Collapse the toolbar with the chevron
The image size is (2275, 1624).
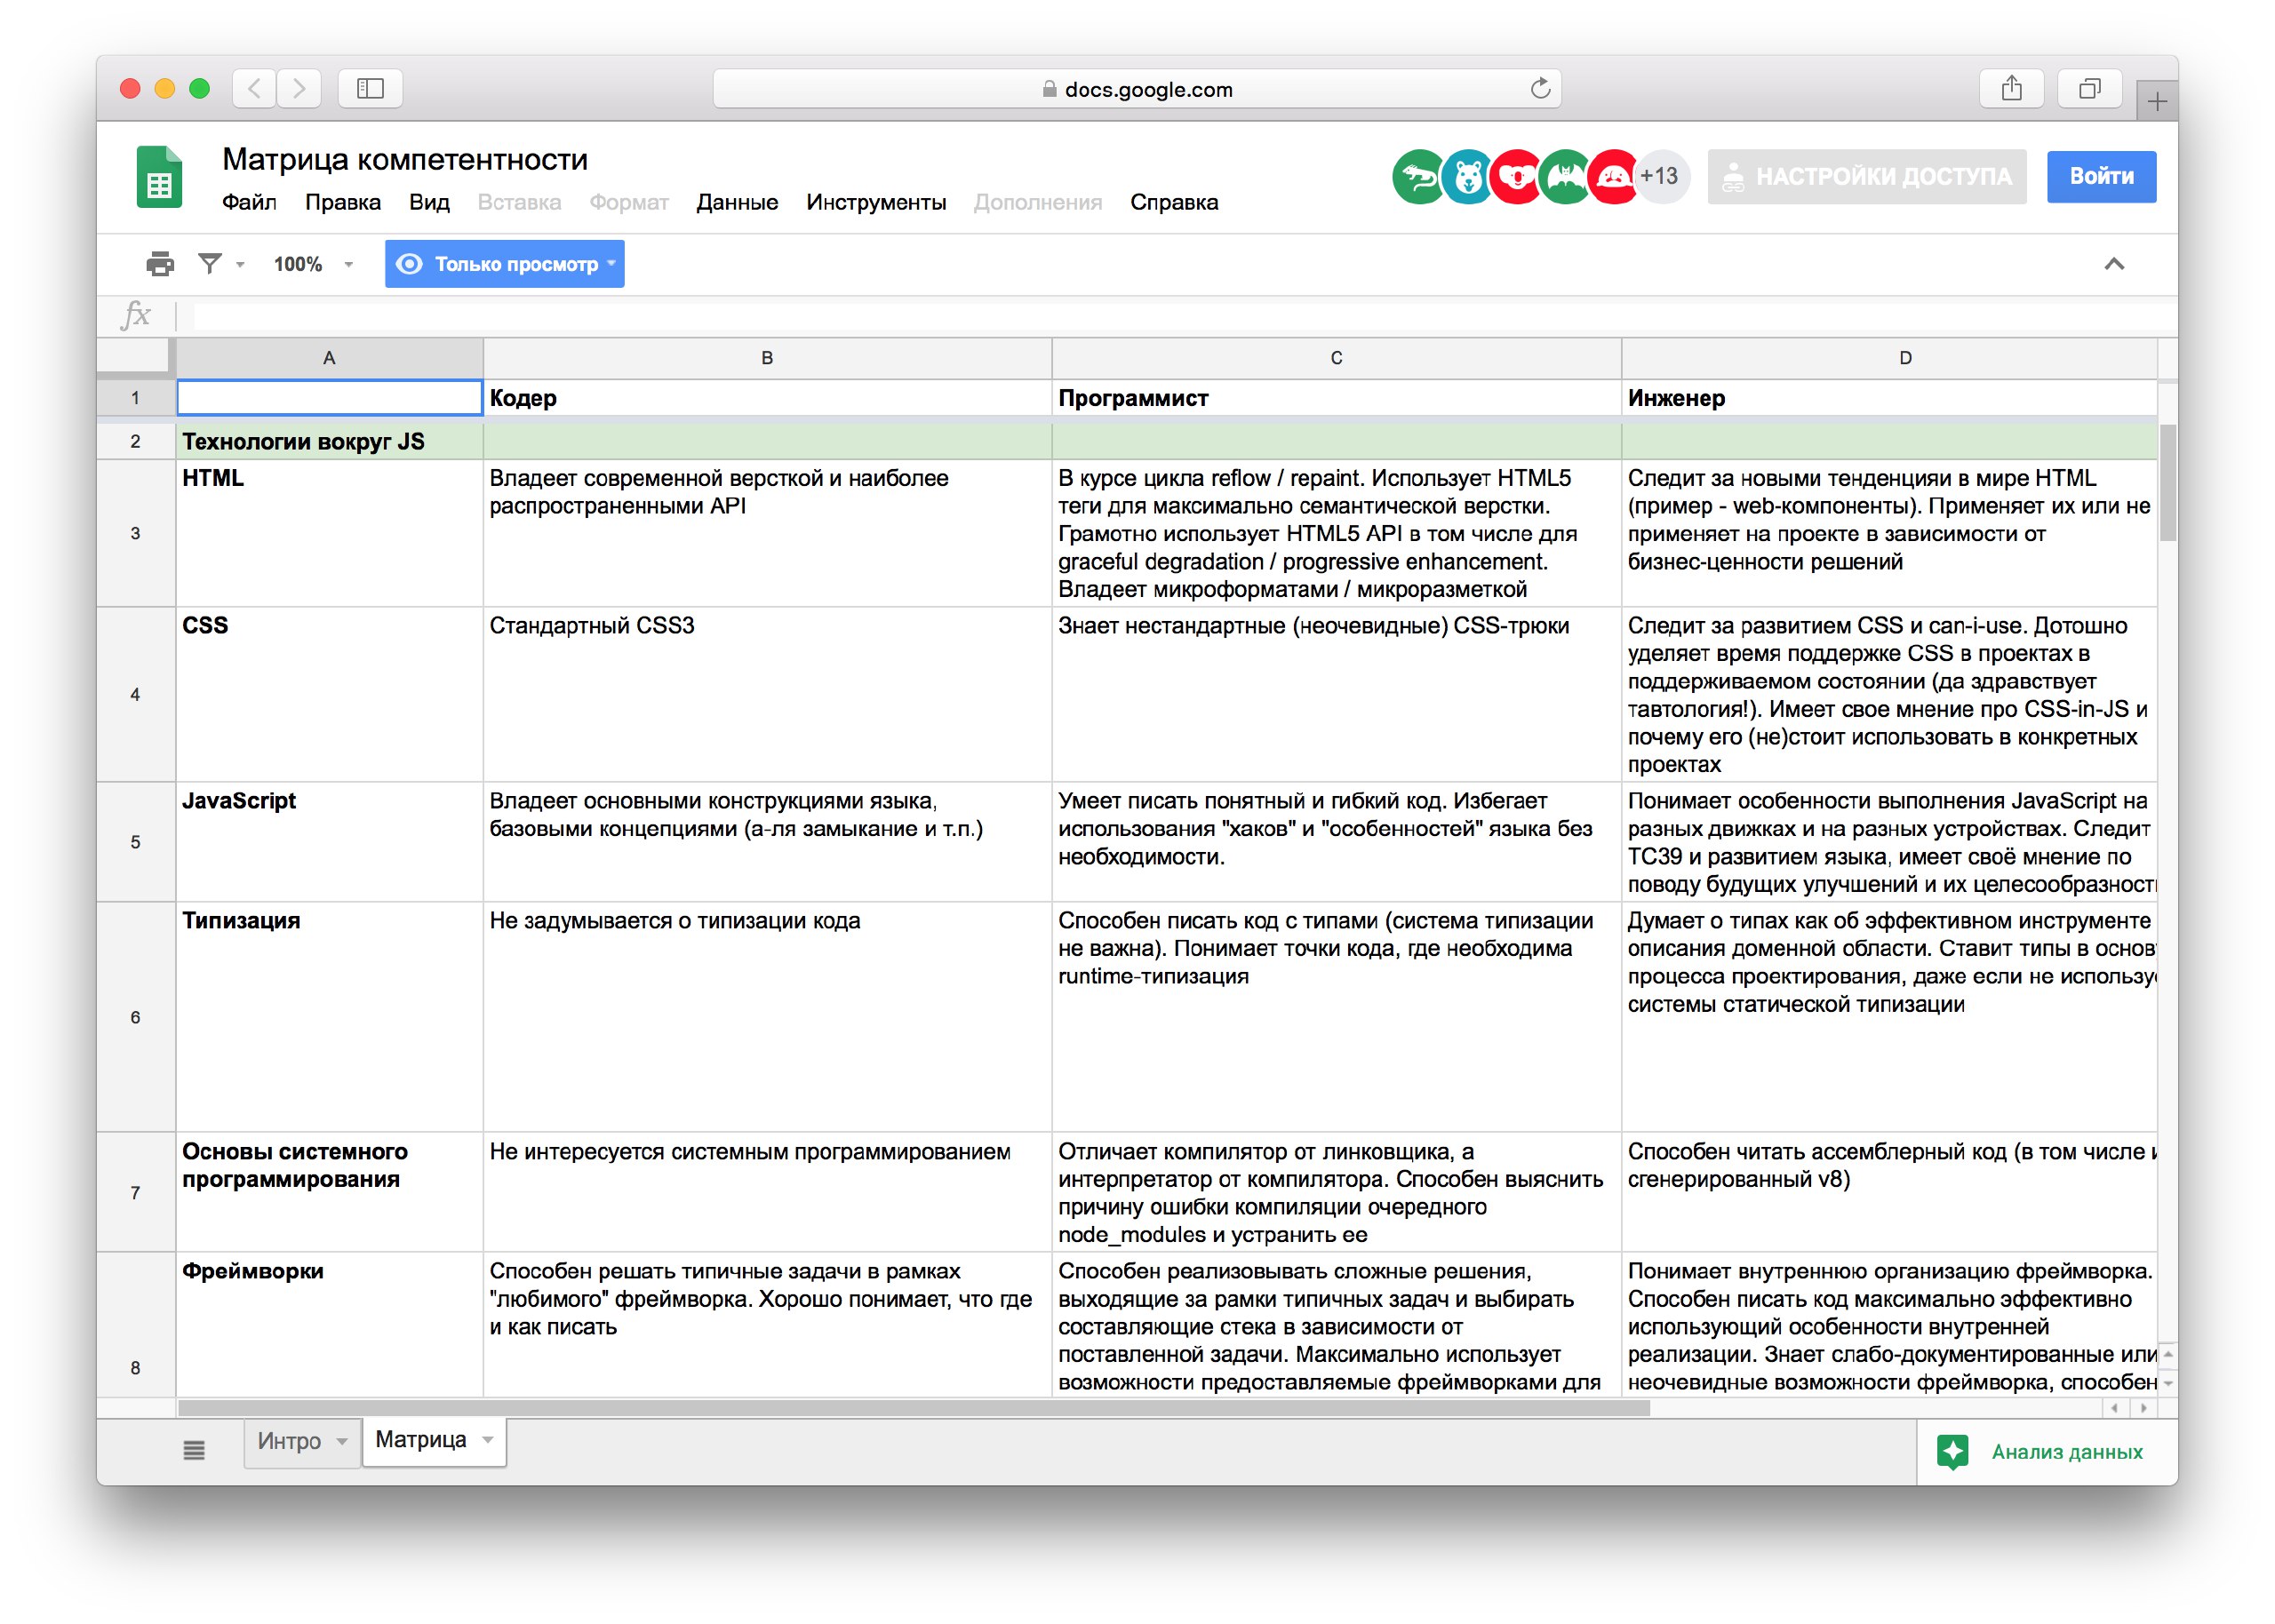pos(2113,264)
